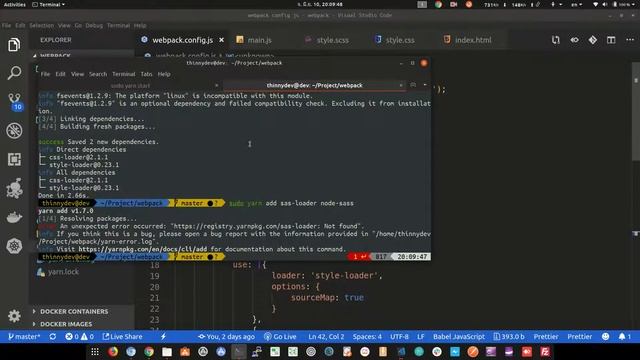
Task: Click the editor vertical scrollbar
Action: pos(636,111)
